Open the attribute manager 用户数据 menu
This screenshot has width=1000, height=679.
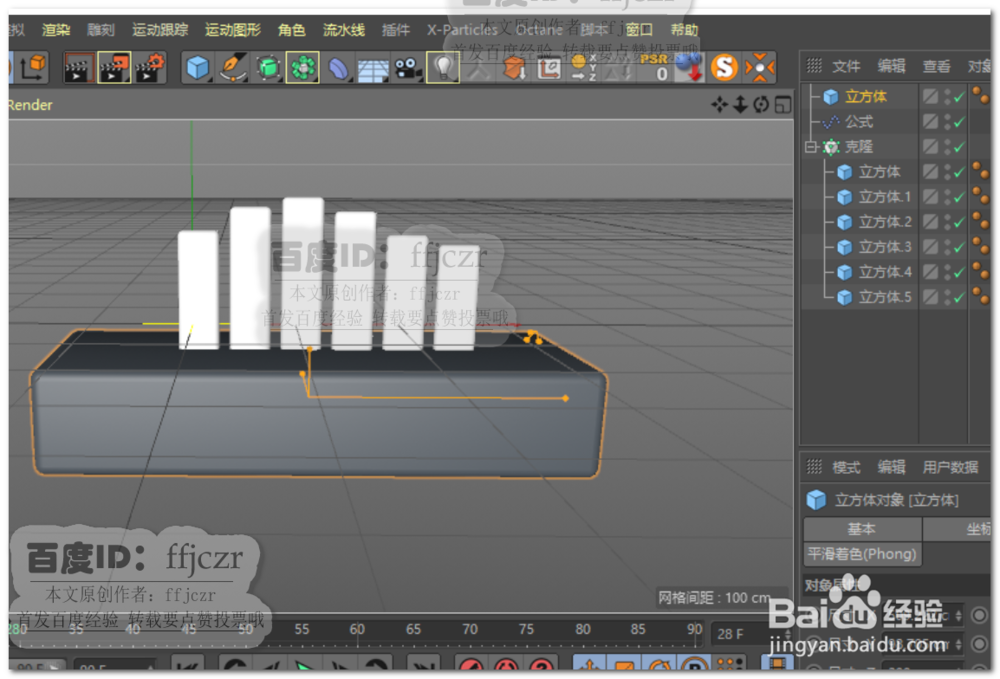point(950,467)
